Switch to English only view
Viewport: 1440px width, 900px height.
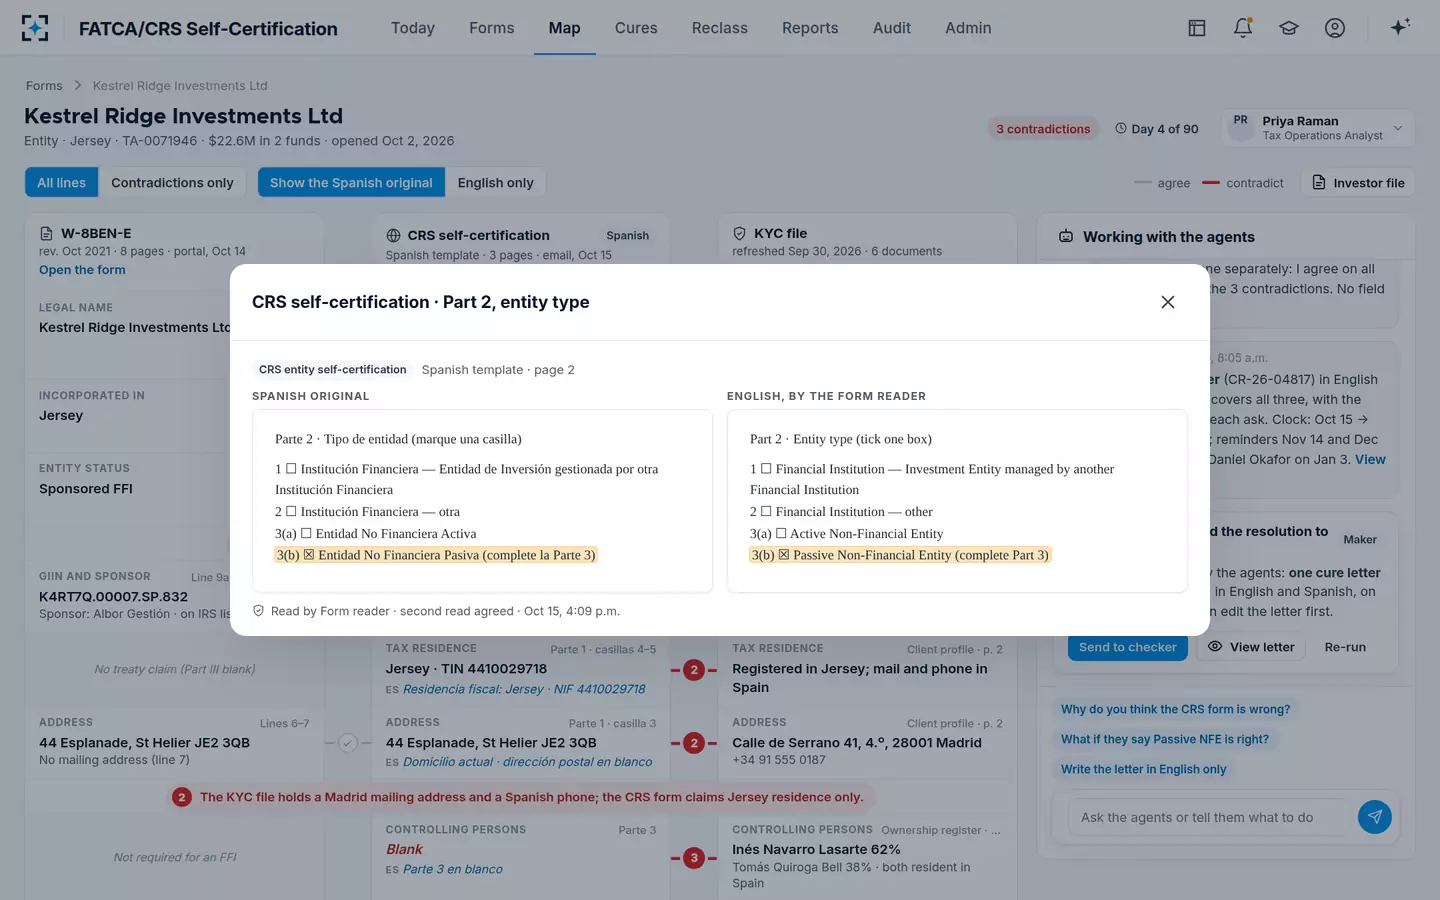[x=496, y=183]
